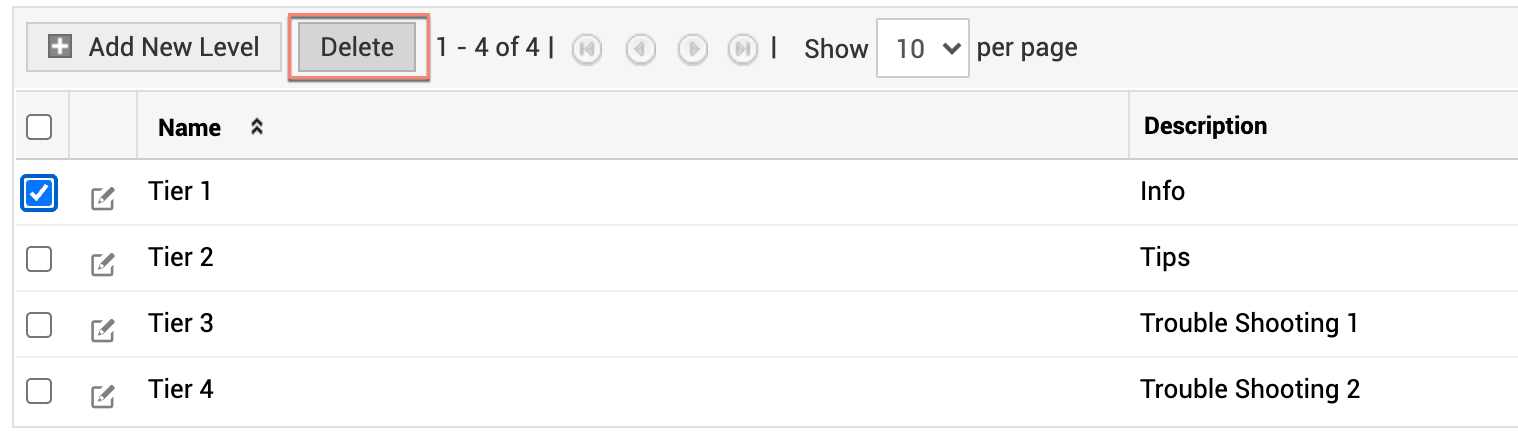Image resolution: width=1518 pixels, height=442 pixels.
Task: Check the Tier 2 row checkbox
Action: tap(39, 259)
